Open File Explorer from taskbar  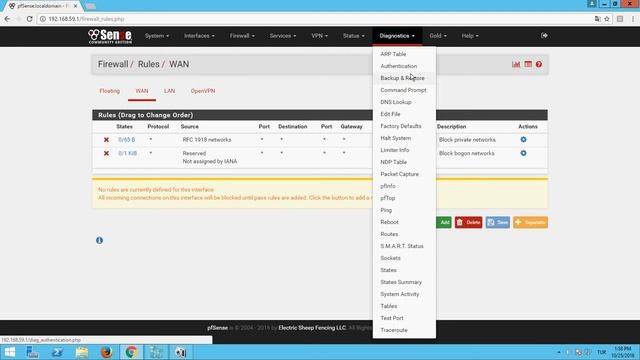(82, 352)
